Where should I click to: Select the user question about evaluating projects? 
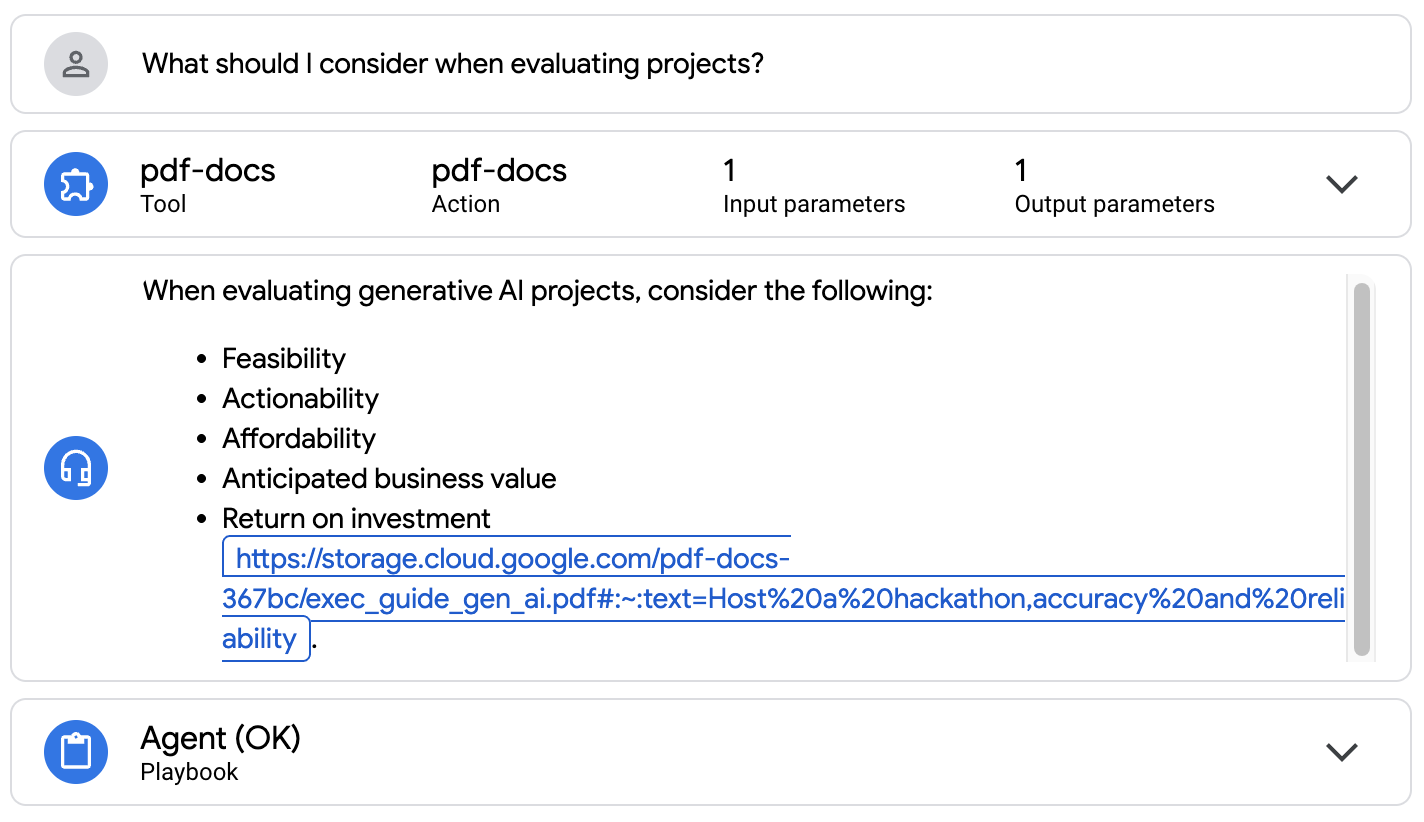(x=452, y=64)
